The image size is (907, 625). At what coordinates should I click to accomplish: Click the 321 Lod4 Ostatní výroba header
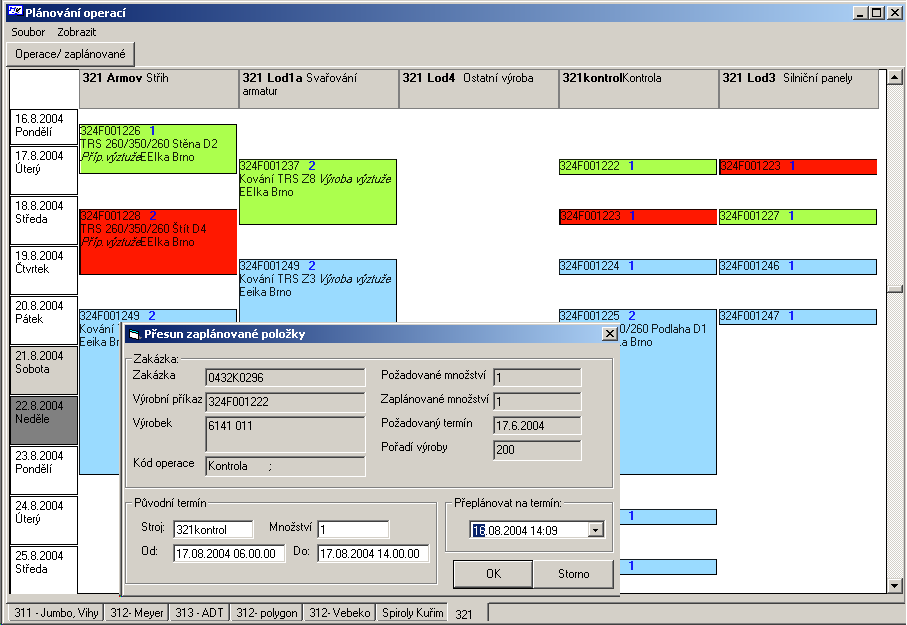[479, 89]
